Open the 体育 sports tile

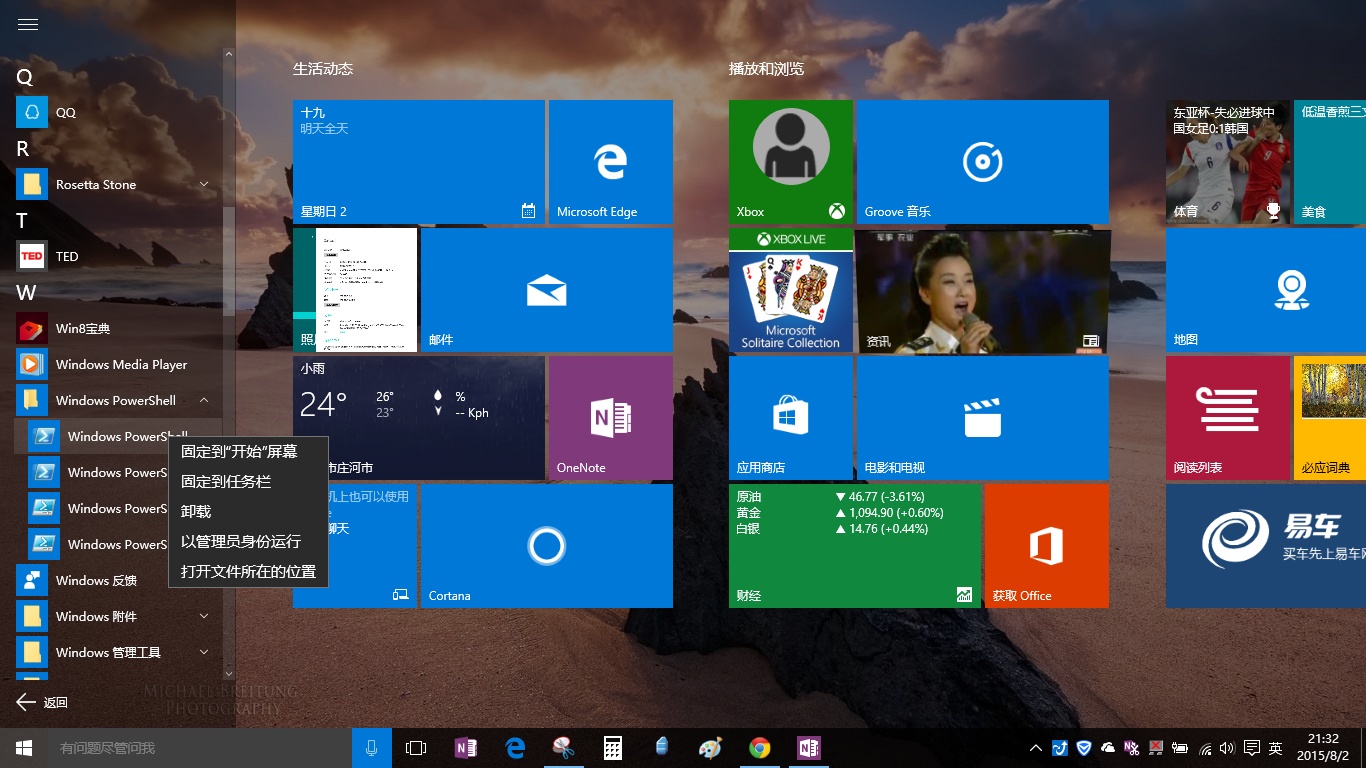click(1228, 162)
